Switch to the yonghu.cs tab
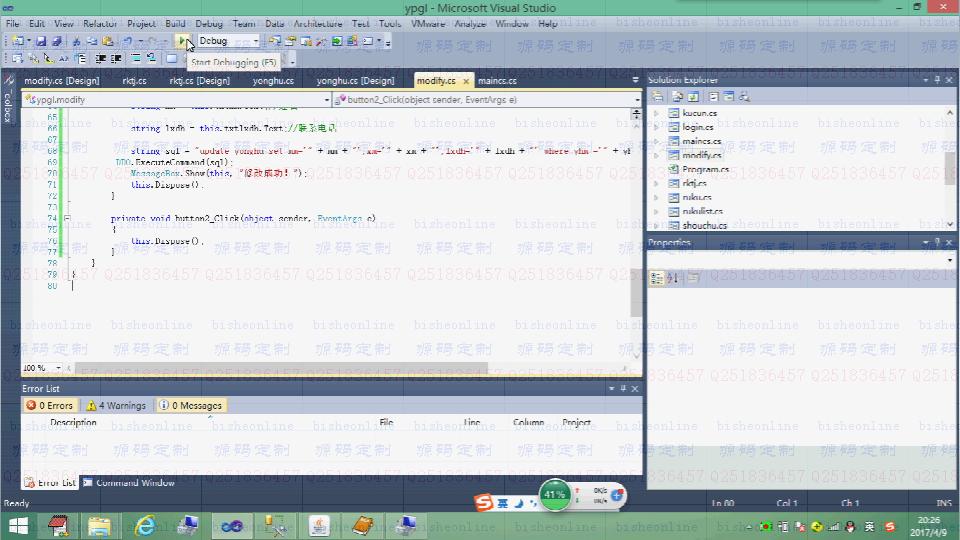The width and height of the screenshot is (960, 540). point(273,80)
